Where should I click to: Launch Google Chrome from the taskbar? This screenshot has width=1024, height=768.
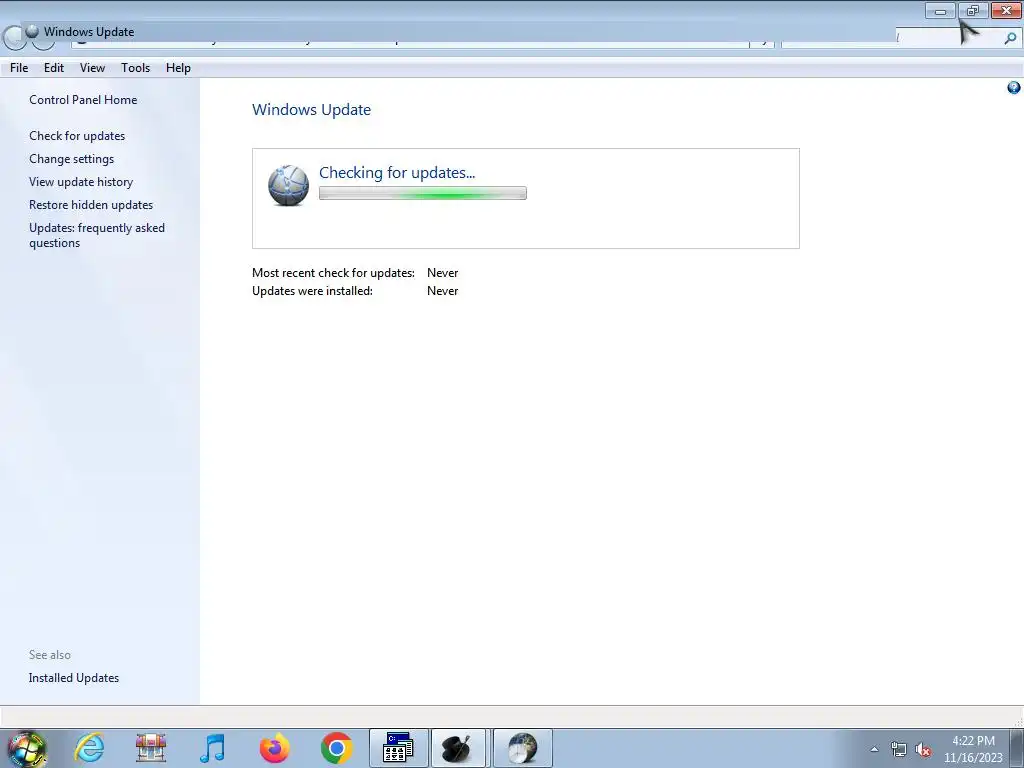coord(336,748)
